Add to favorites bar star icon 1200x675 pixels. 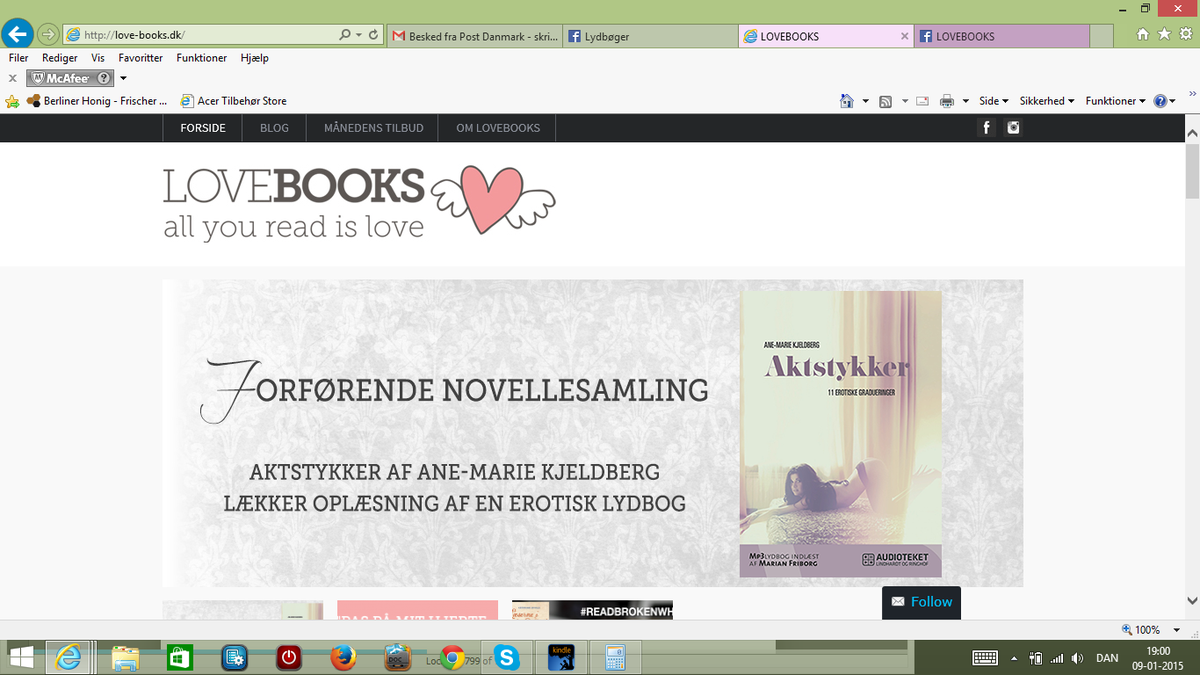point(12,101)
